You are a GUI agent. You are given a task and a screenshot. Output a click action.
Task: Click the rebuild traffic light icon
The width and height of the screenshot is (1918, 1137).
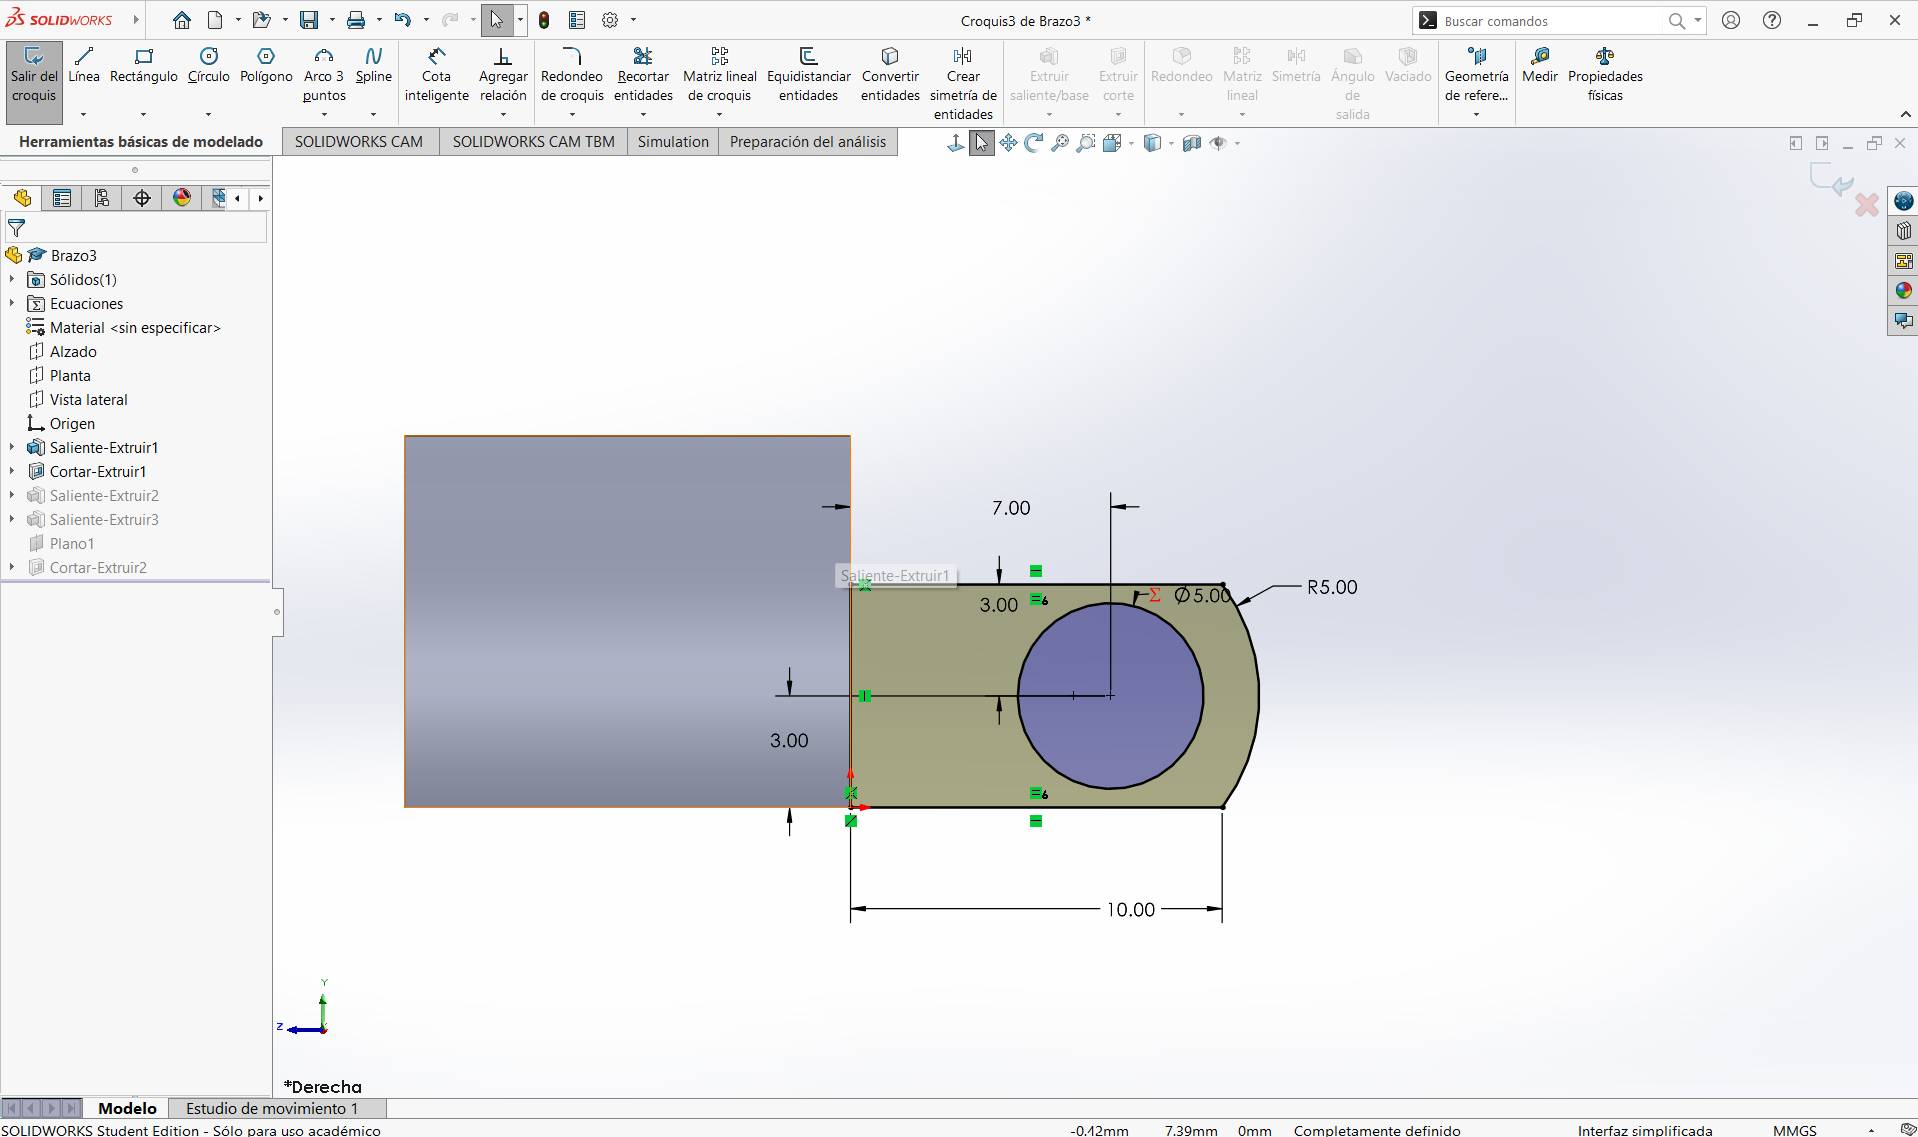[544, 20]
